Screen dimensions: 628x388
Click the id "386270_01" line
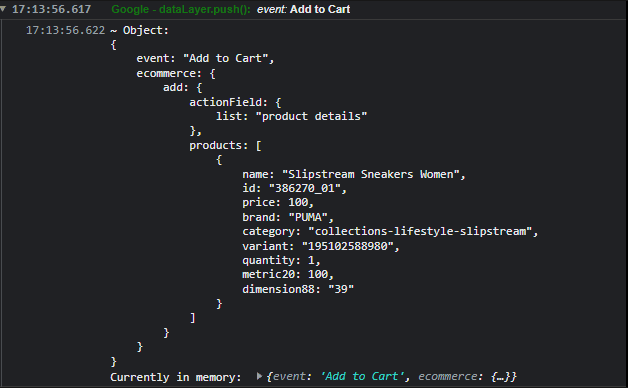(x=294, y=188)
